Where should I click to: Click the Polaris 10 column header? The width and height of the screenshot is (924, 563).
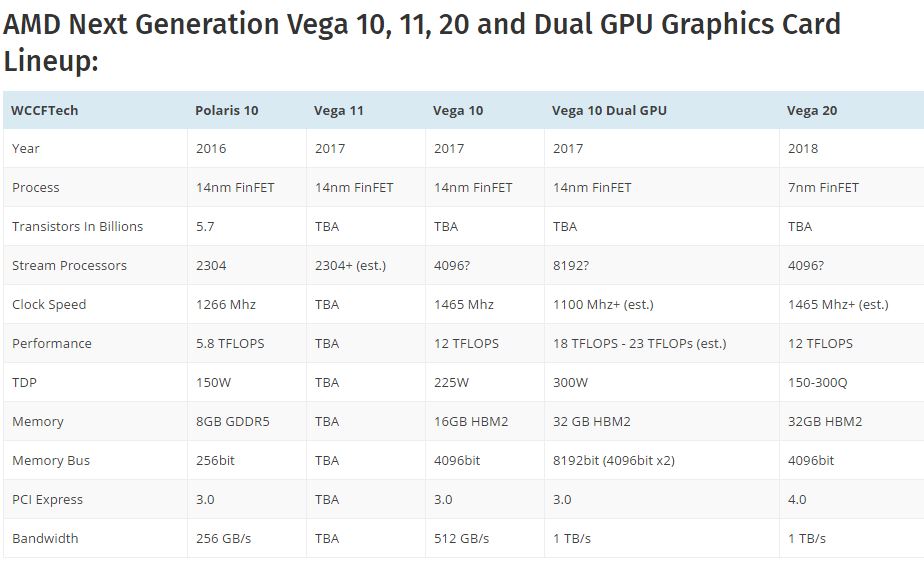227,110
